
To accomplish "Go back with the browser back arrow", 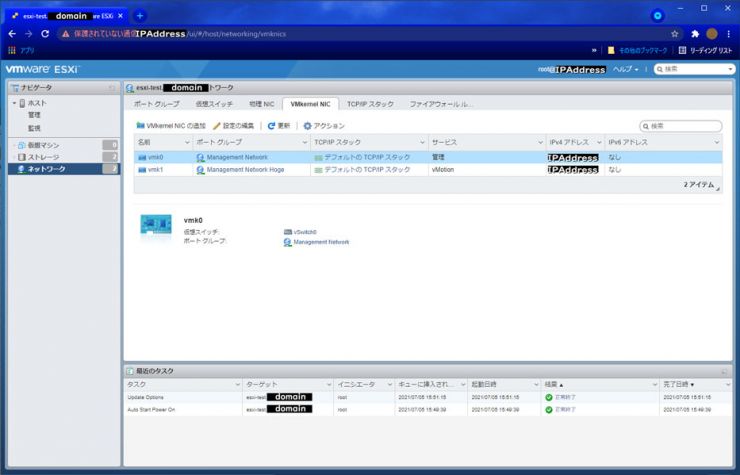I will pyautogui.click(x=12, y=34).
